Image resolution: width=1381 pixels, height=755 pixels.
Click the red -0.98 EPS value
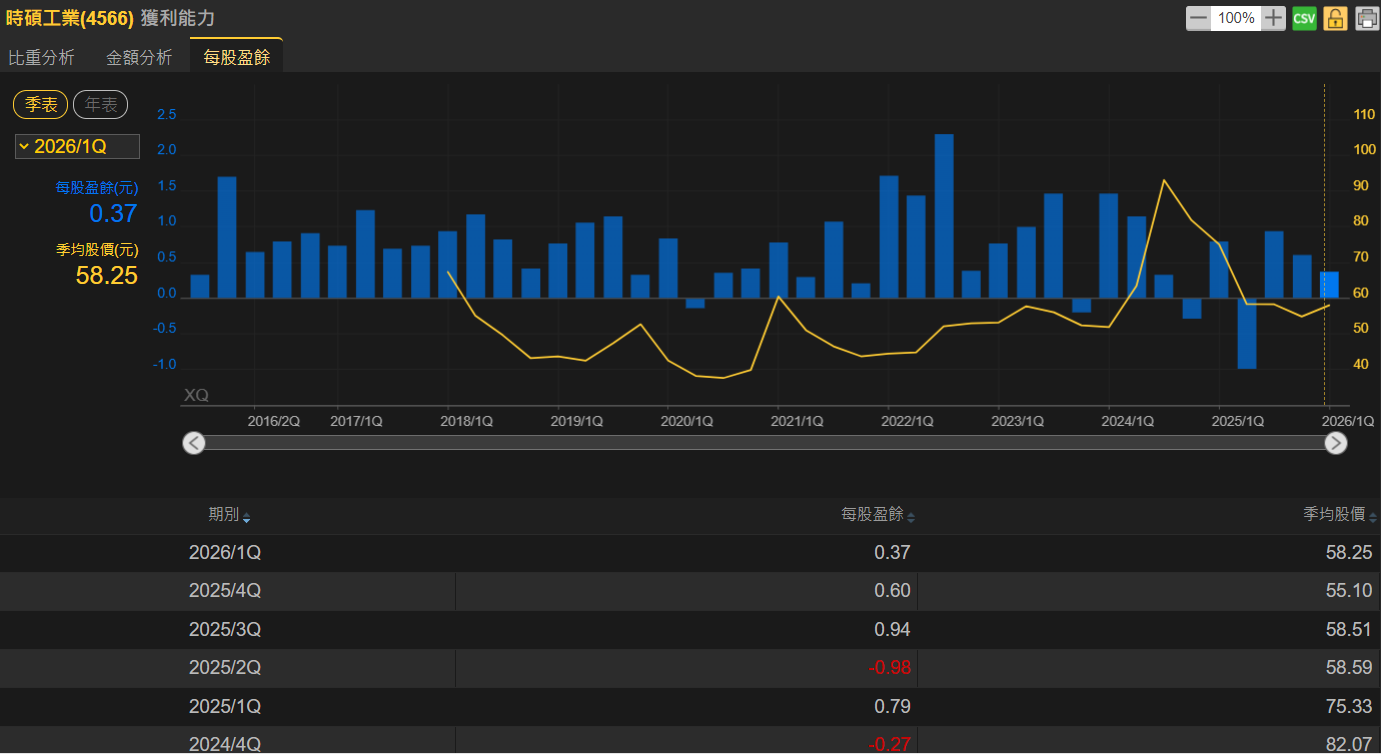pyautogui.click(x=888, y=668)
